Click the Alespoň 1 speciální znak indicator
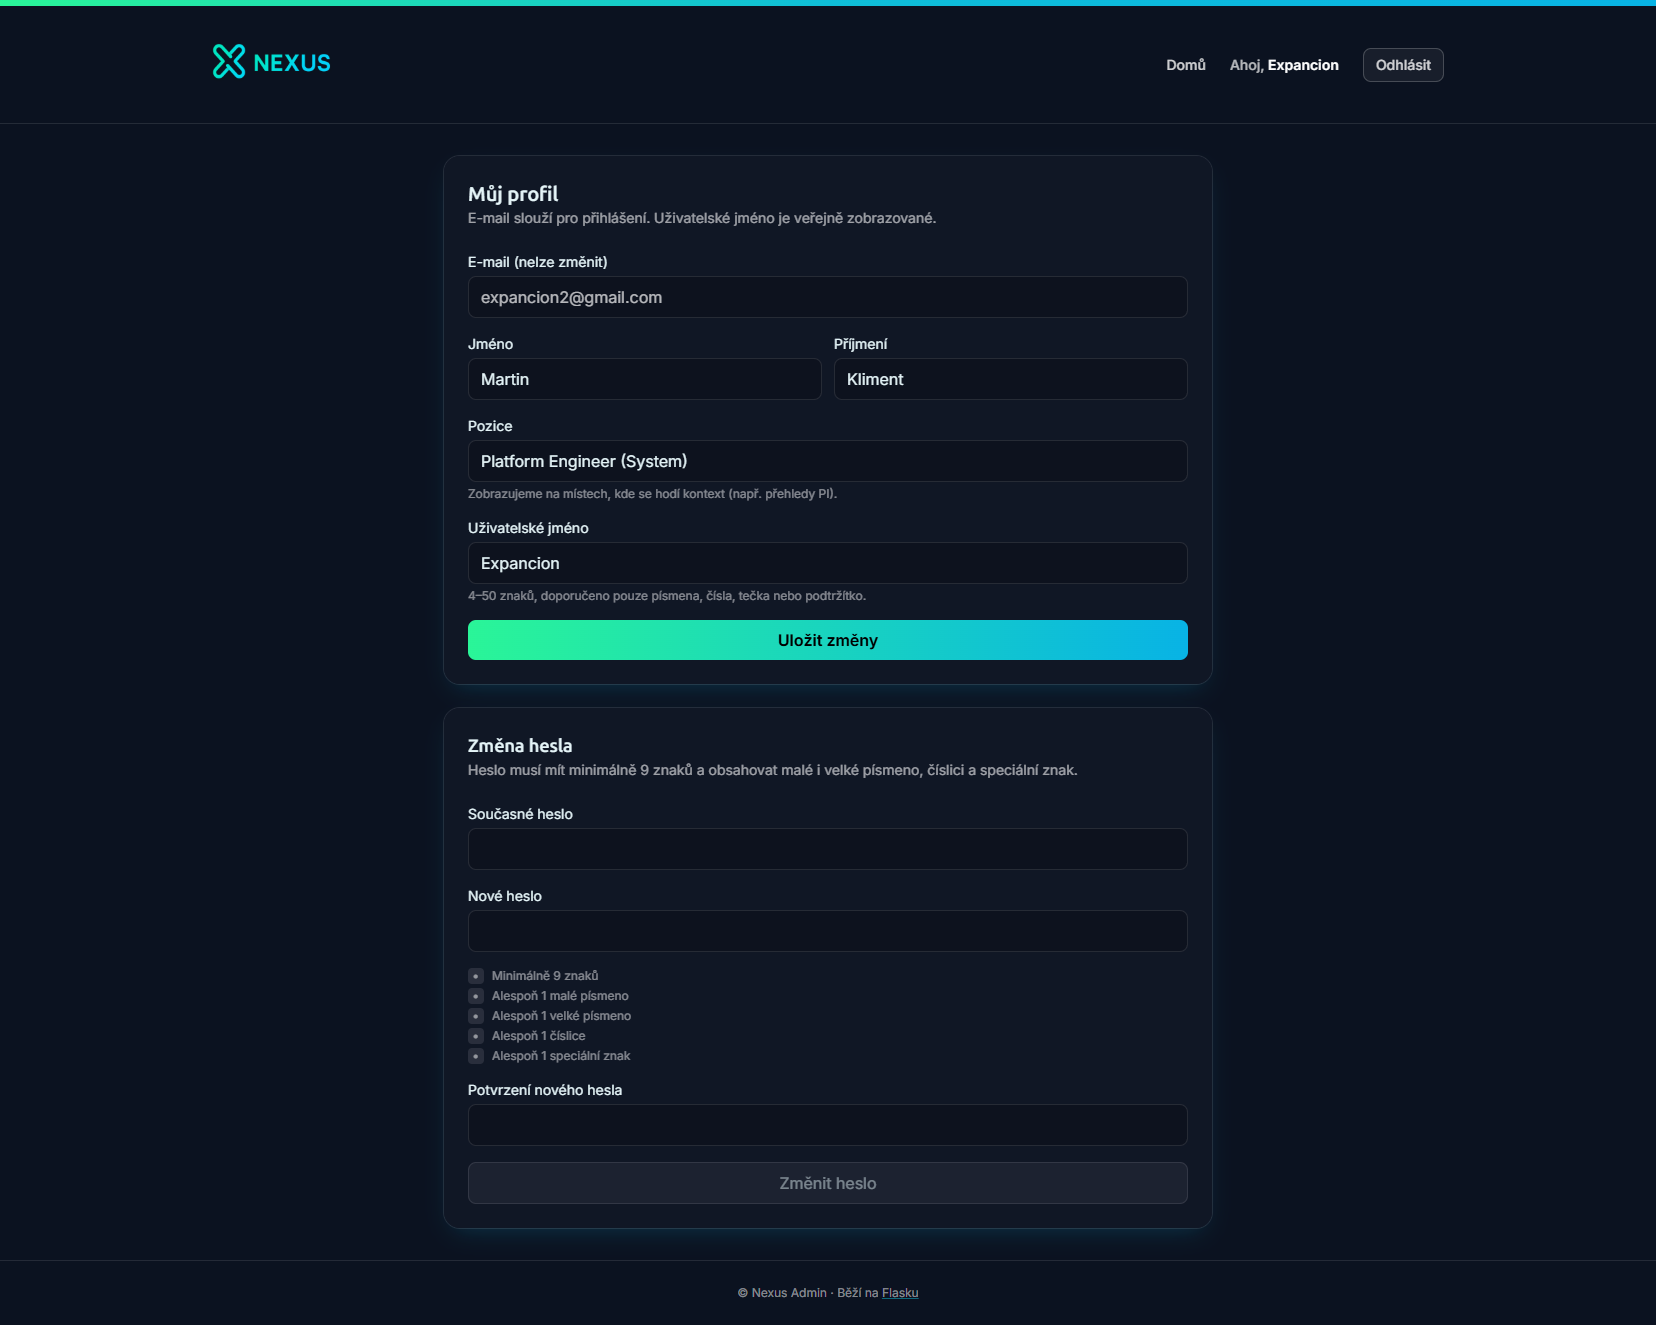This screenshot has width=1656, height=1325. (476, 1056)
